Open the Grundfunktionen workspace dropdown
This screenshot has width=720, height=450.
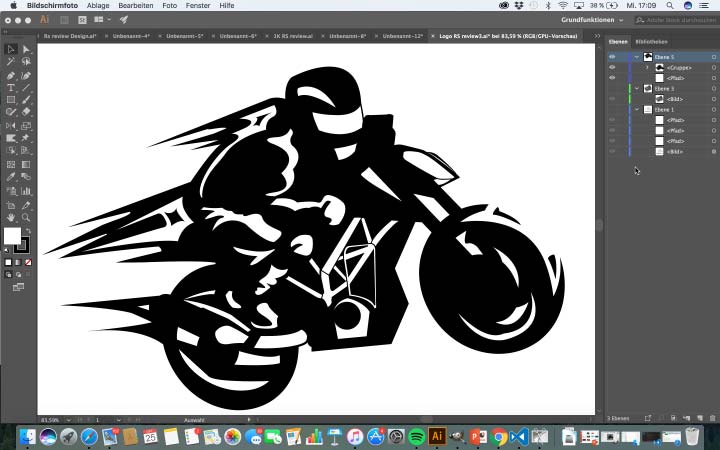point(592,19)
